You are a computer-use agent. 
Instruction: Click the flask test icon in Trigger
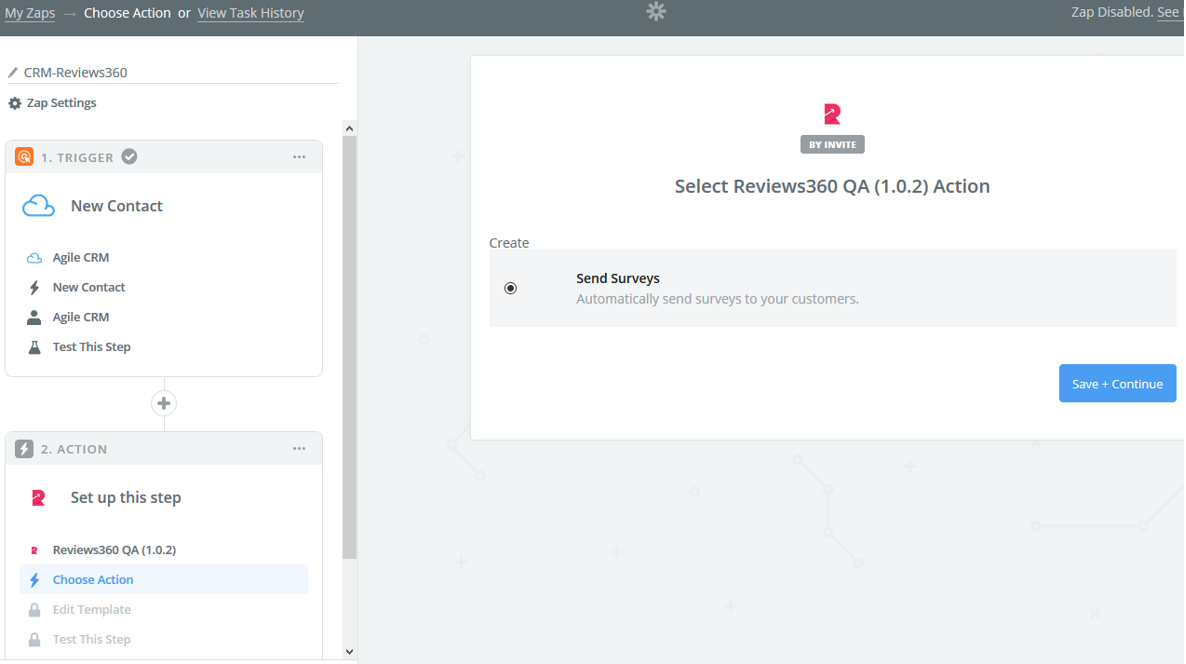click(34, 347)
